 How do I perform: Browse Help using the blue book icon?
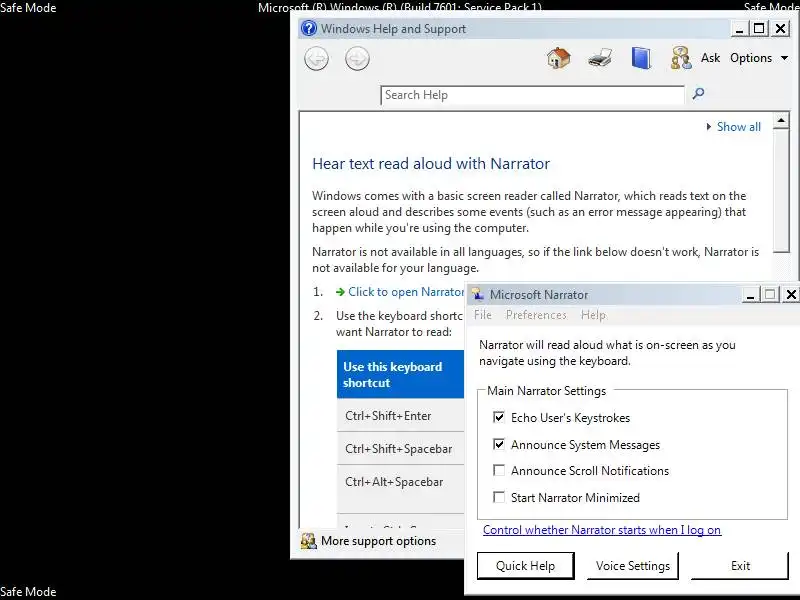[641, 58]
